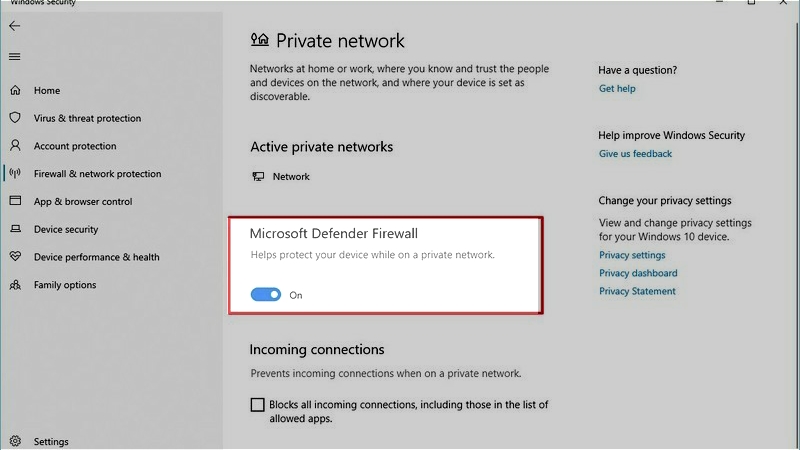The width and height of the screenshot is (800, 450).
Task: Open the Privacy dashboard link
Action: point(638,273)
